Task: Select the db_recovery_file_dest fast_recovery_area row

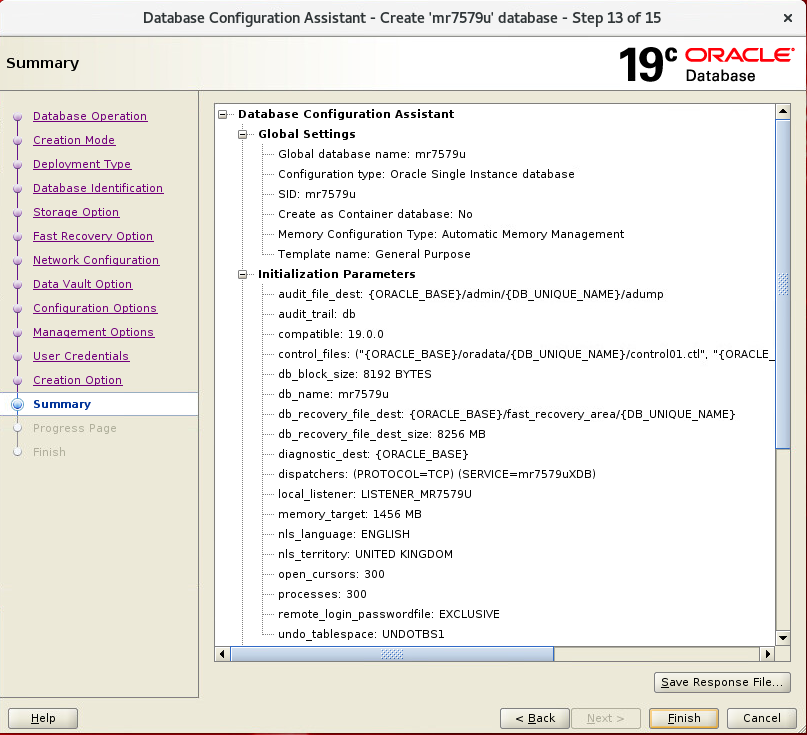Action: (506, 415)
